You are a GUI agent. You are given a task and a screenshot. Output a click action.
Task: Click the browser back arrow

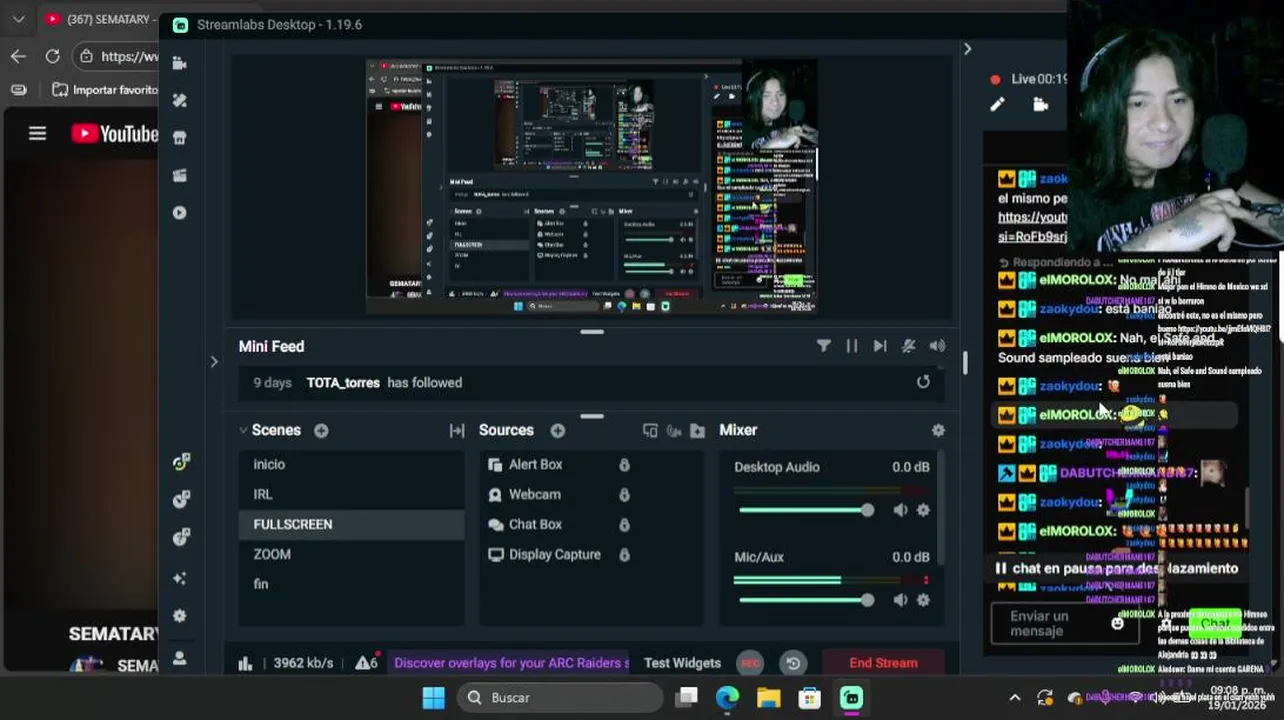point(18,56)
